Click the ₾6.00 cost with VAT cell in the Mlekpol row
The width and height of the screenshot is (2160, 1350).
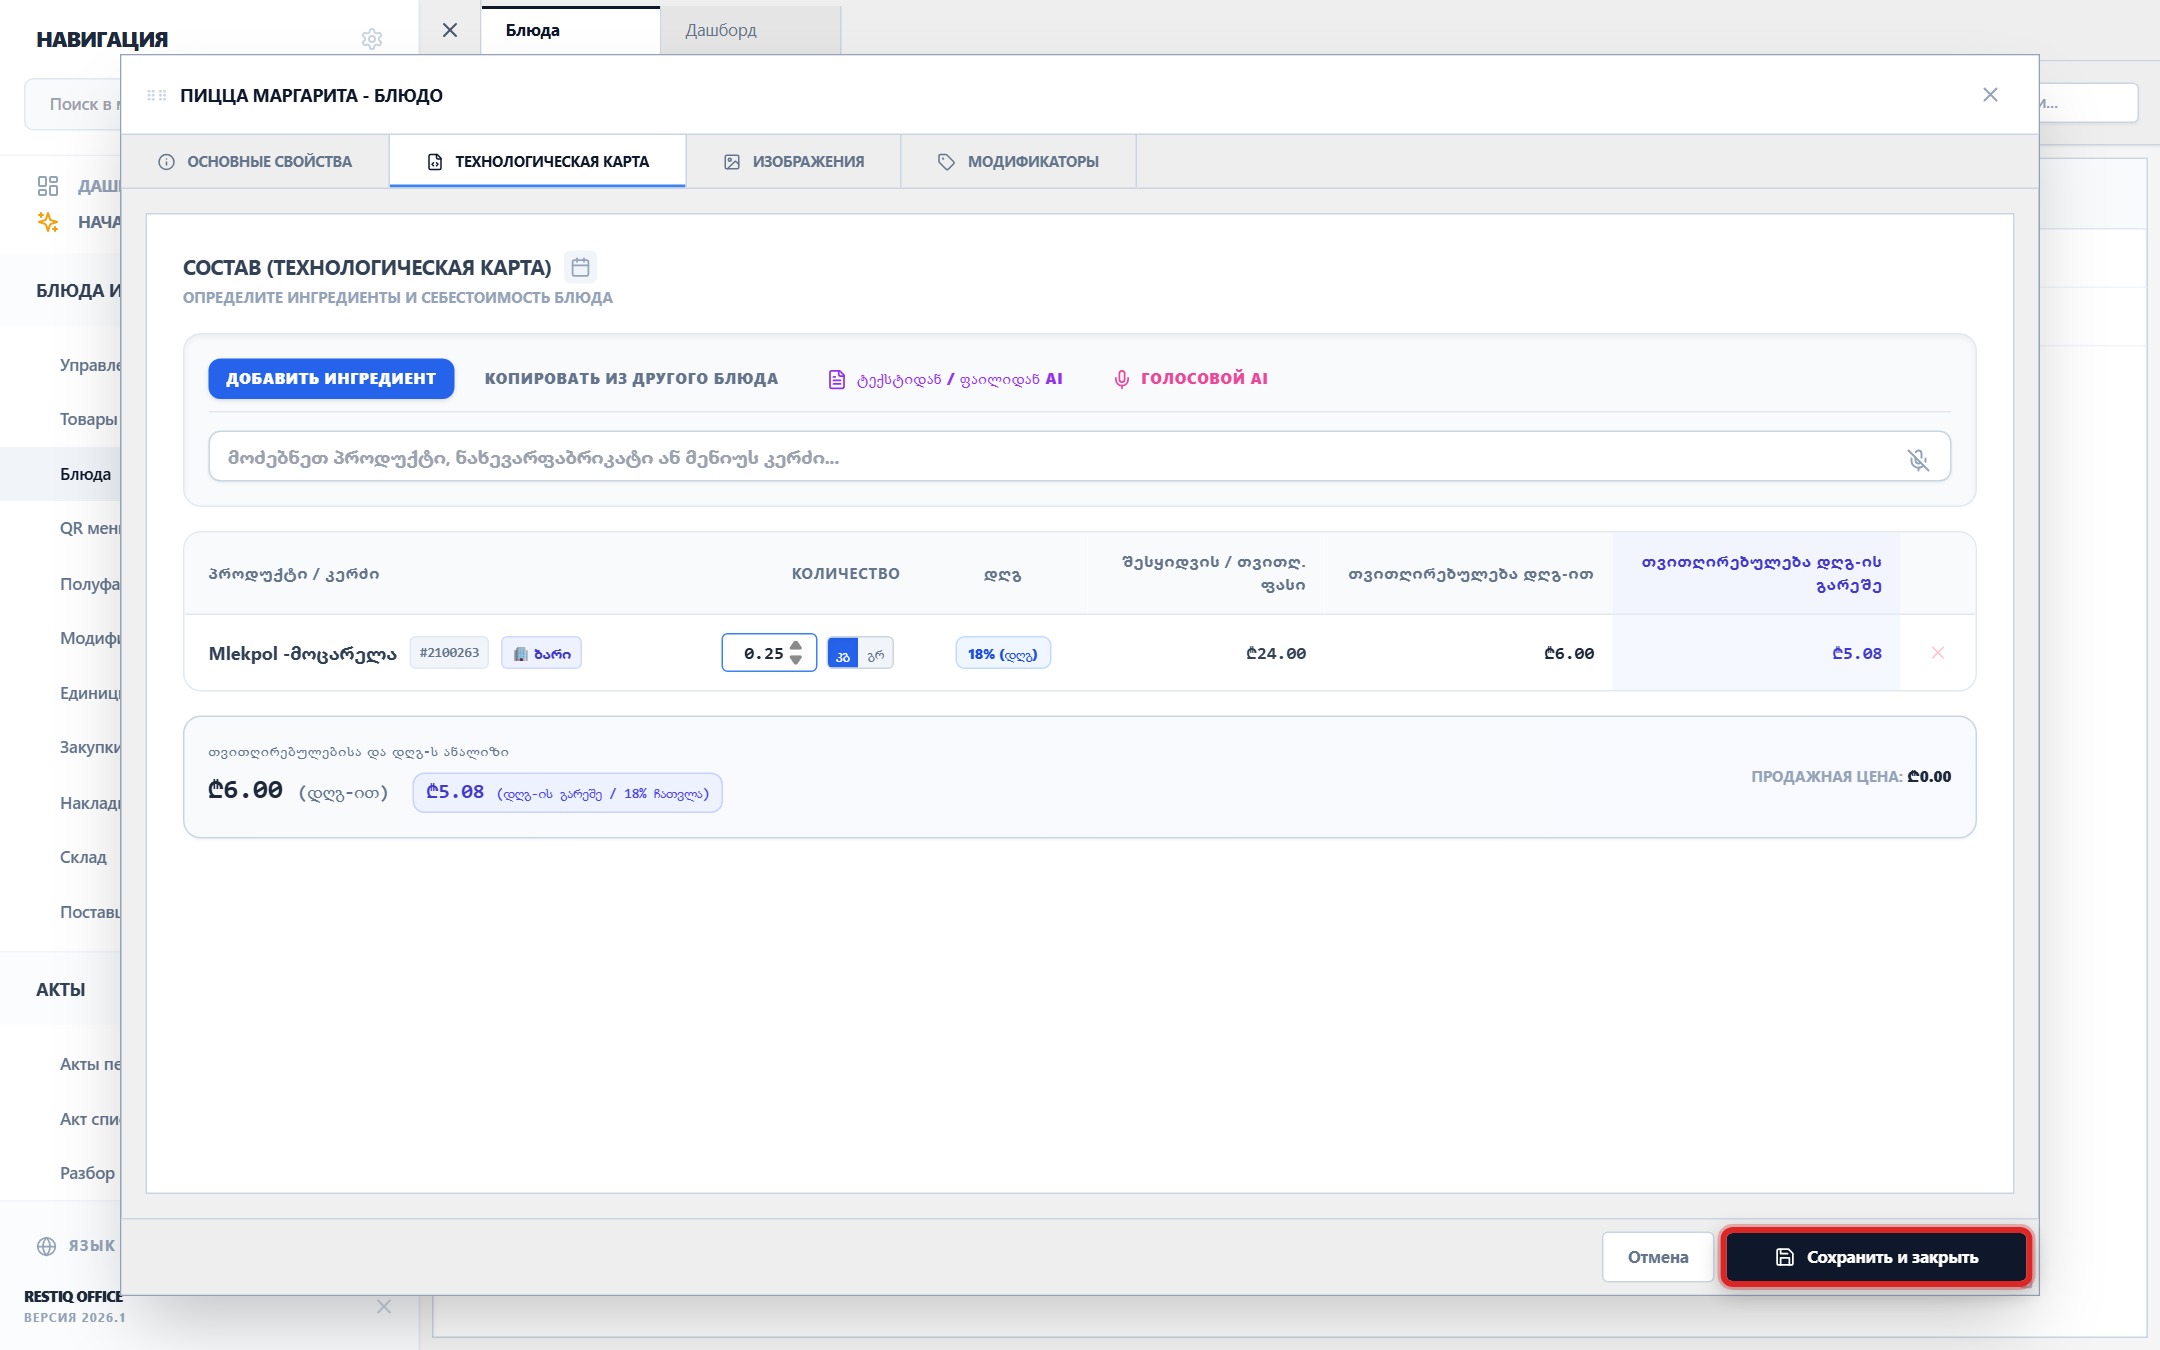[1569, 653]
